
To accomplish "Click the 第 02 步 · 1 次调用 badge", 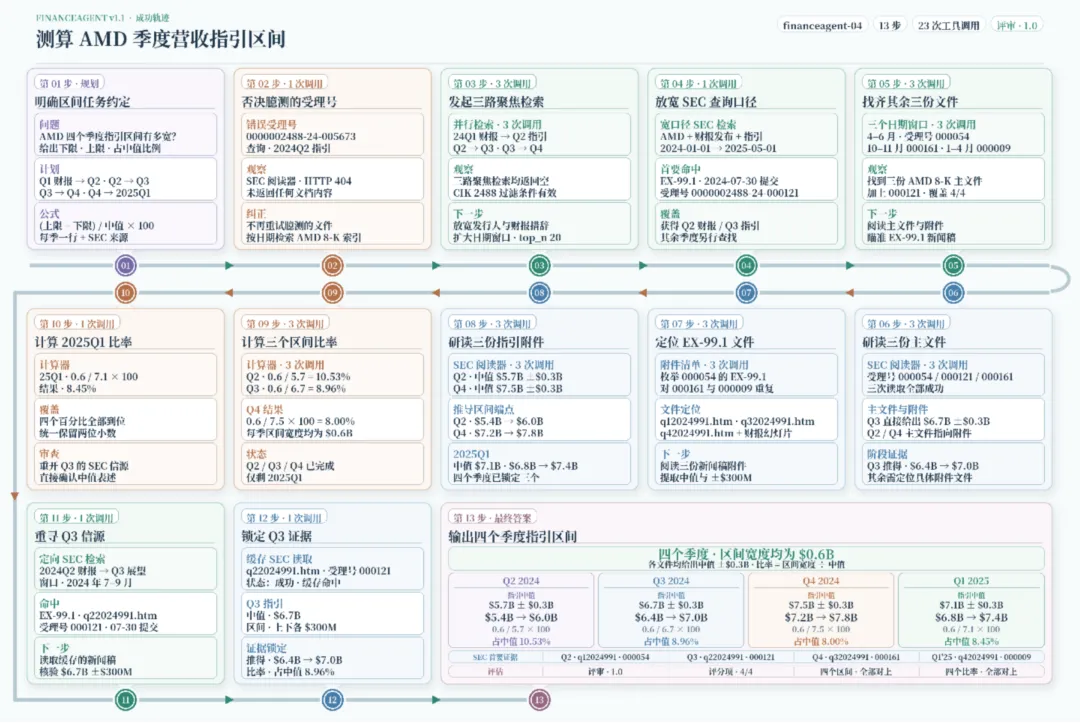I will (x=284, y=83).
